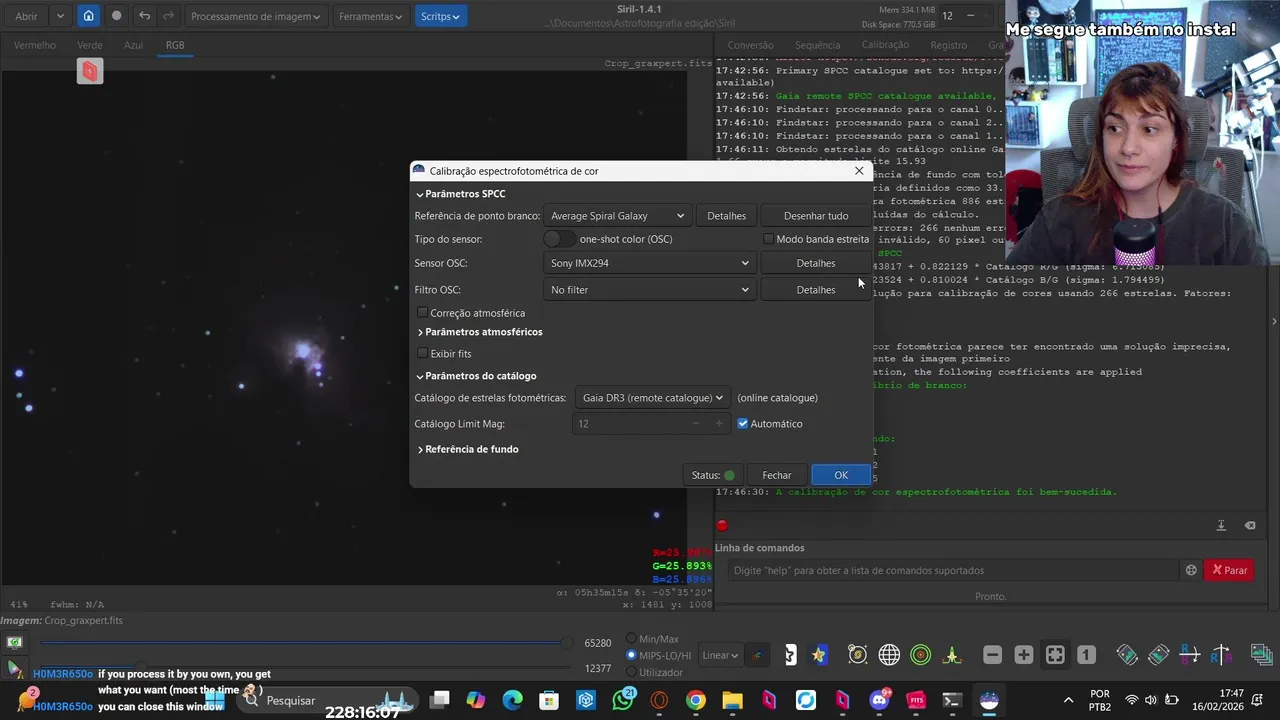Viewport: 1280px width, 720px height.
Task: Click the zoom in plus icon
Action: pos(1024,655)
